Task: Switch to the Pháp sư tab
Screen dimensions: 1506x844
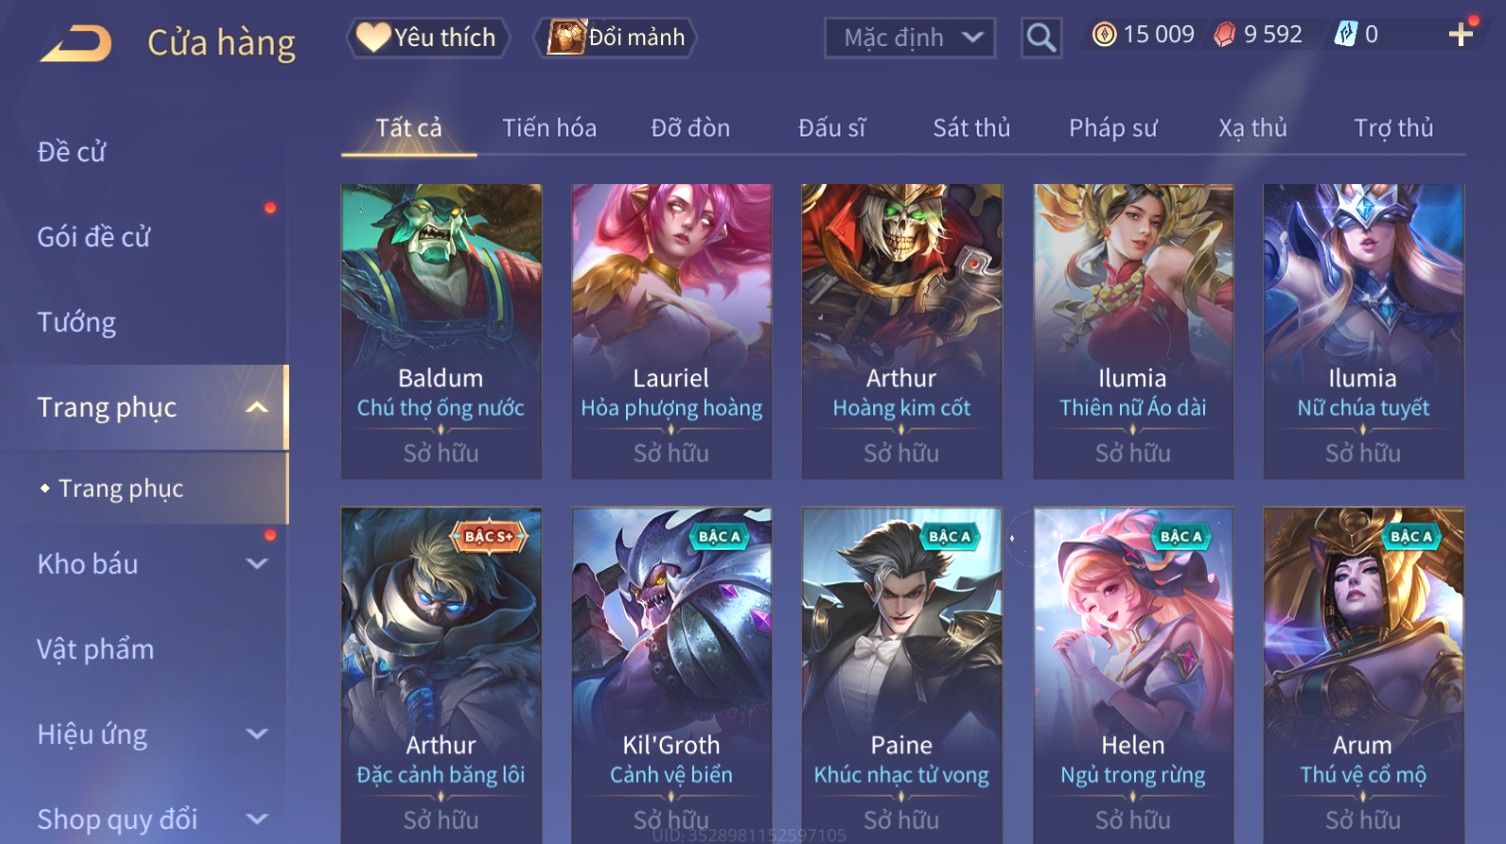Action: pyautogui.click(x=1113, y=128)
